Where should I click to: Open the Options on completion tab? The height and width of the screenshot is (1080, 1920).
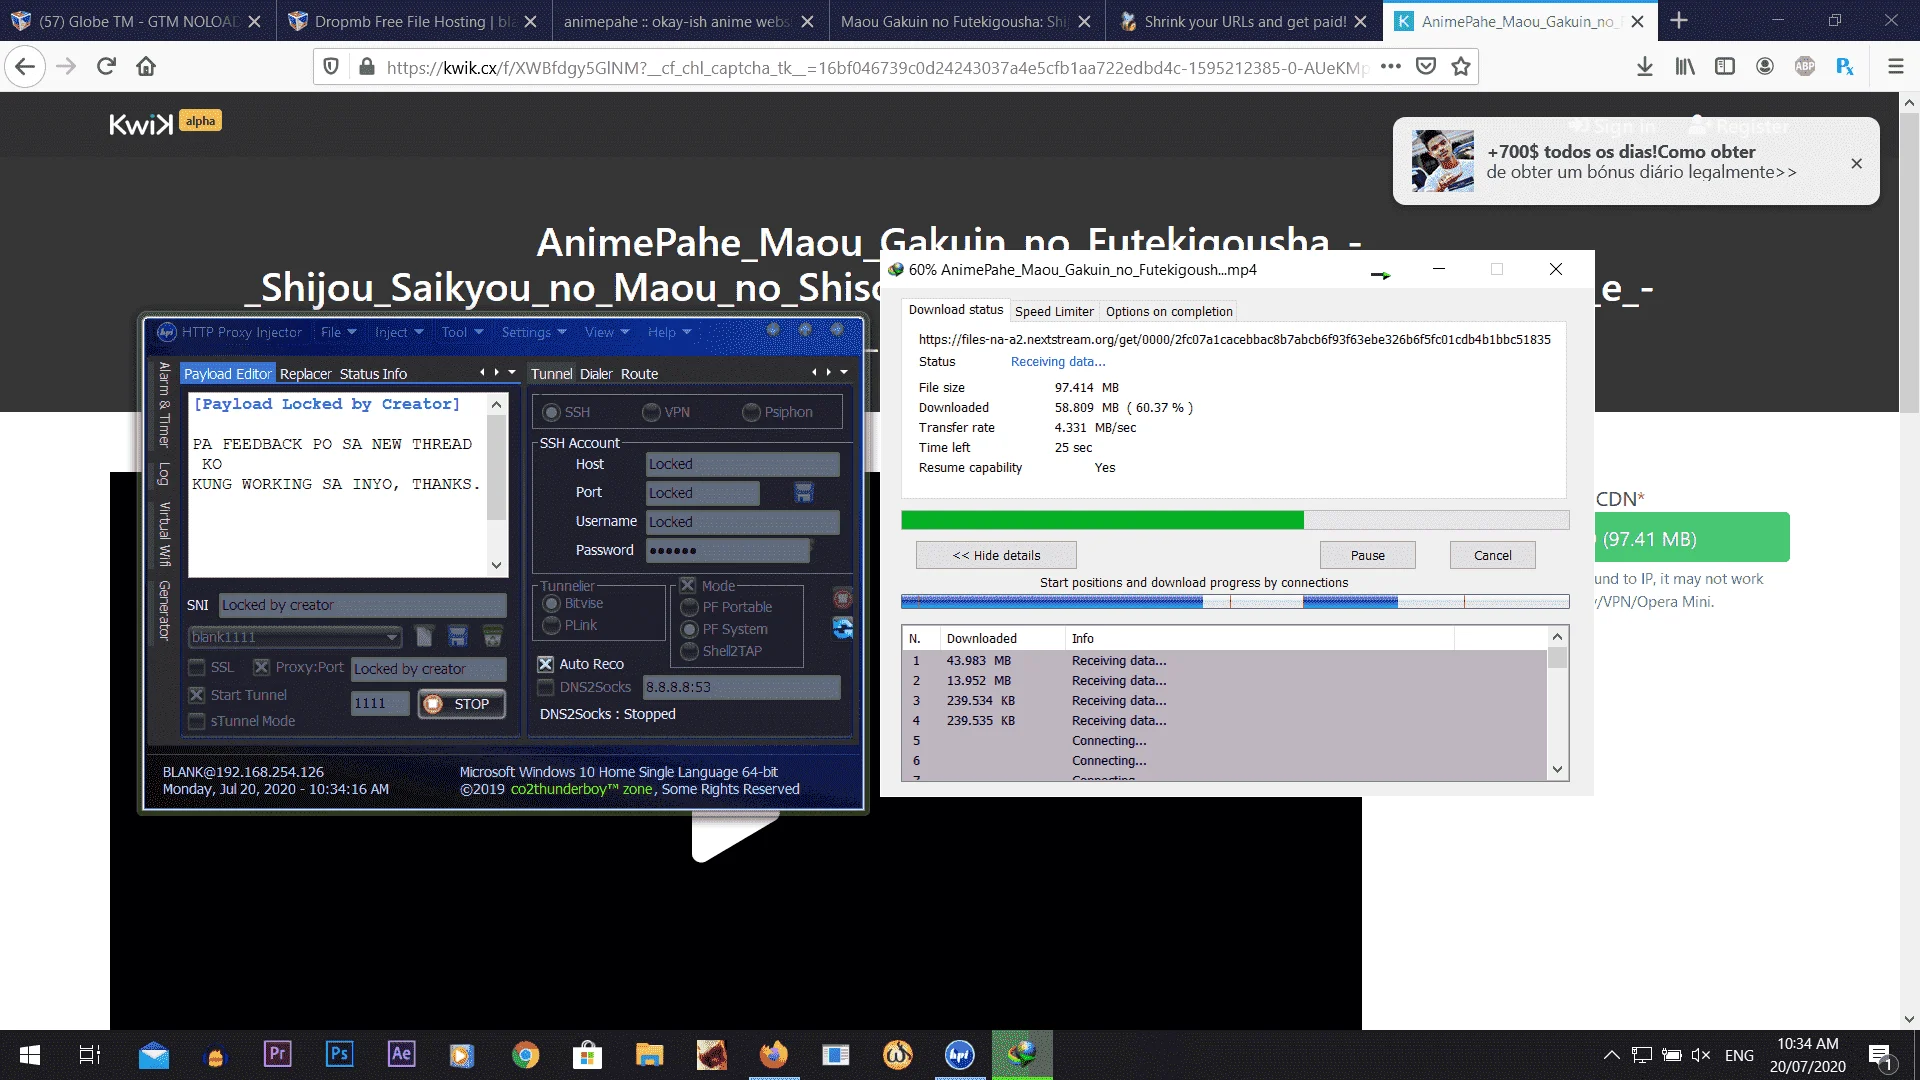pos(1169,311)
